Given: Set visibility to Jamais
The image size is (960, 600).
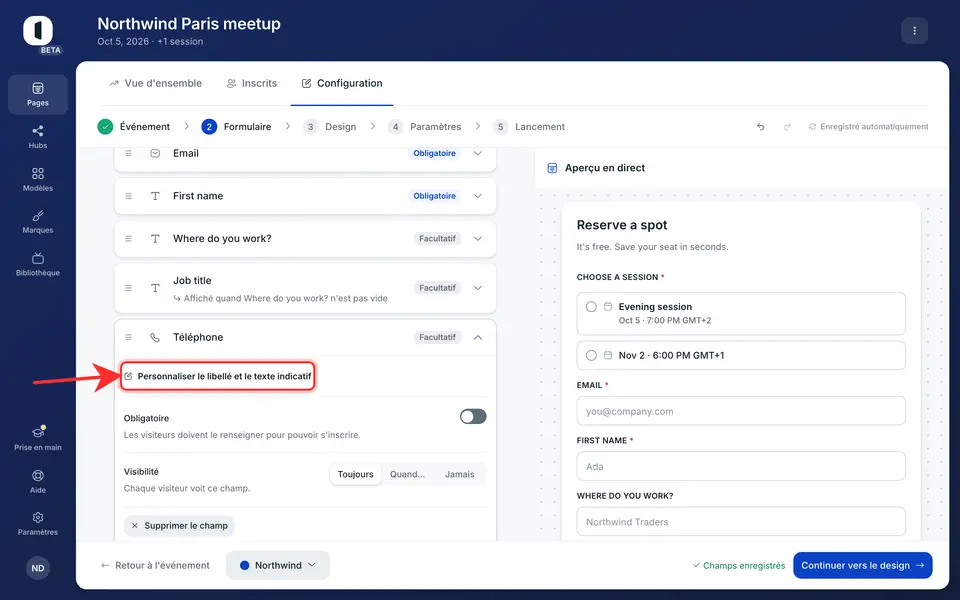Looking at the screenshot, I should pyautogui.click(x=459, y=474).
